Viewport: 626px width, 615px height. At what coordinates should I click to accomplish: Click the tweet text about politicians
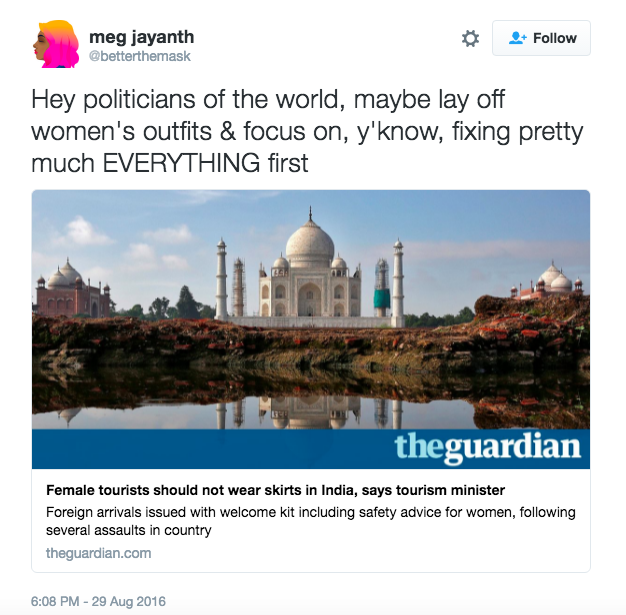point(307,131)
